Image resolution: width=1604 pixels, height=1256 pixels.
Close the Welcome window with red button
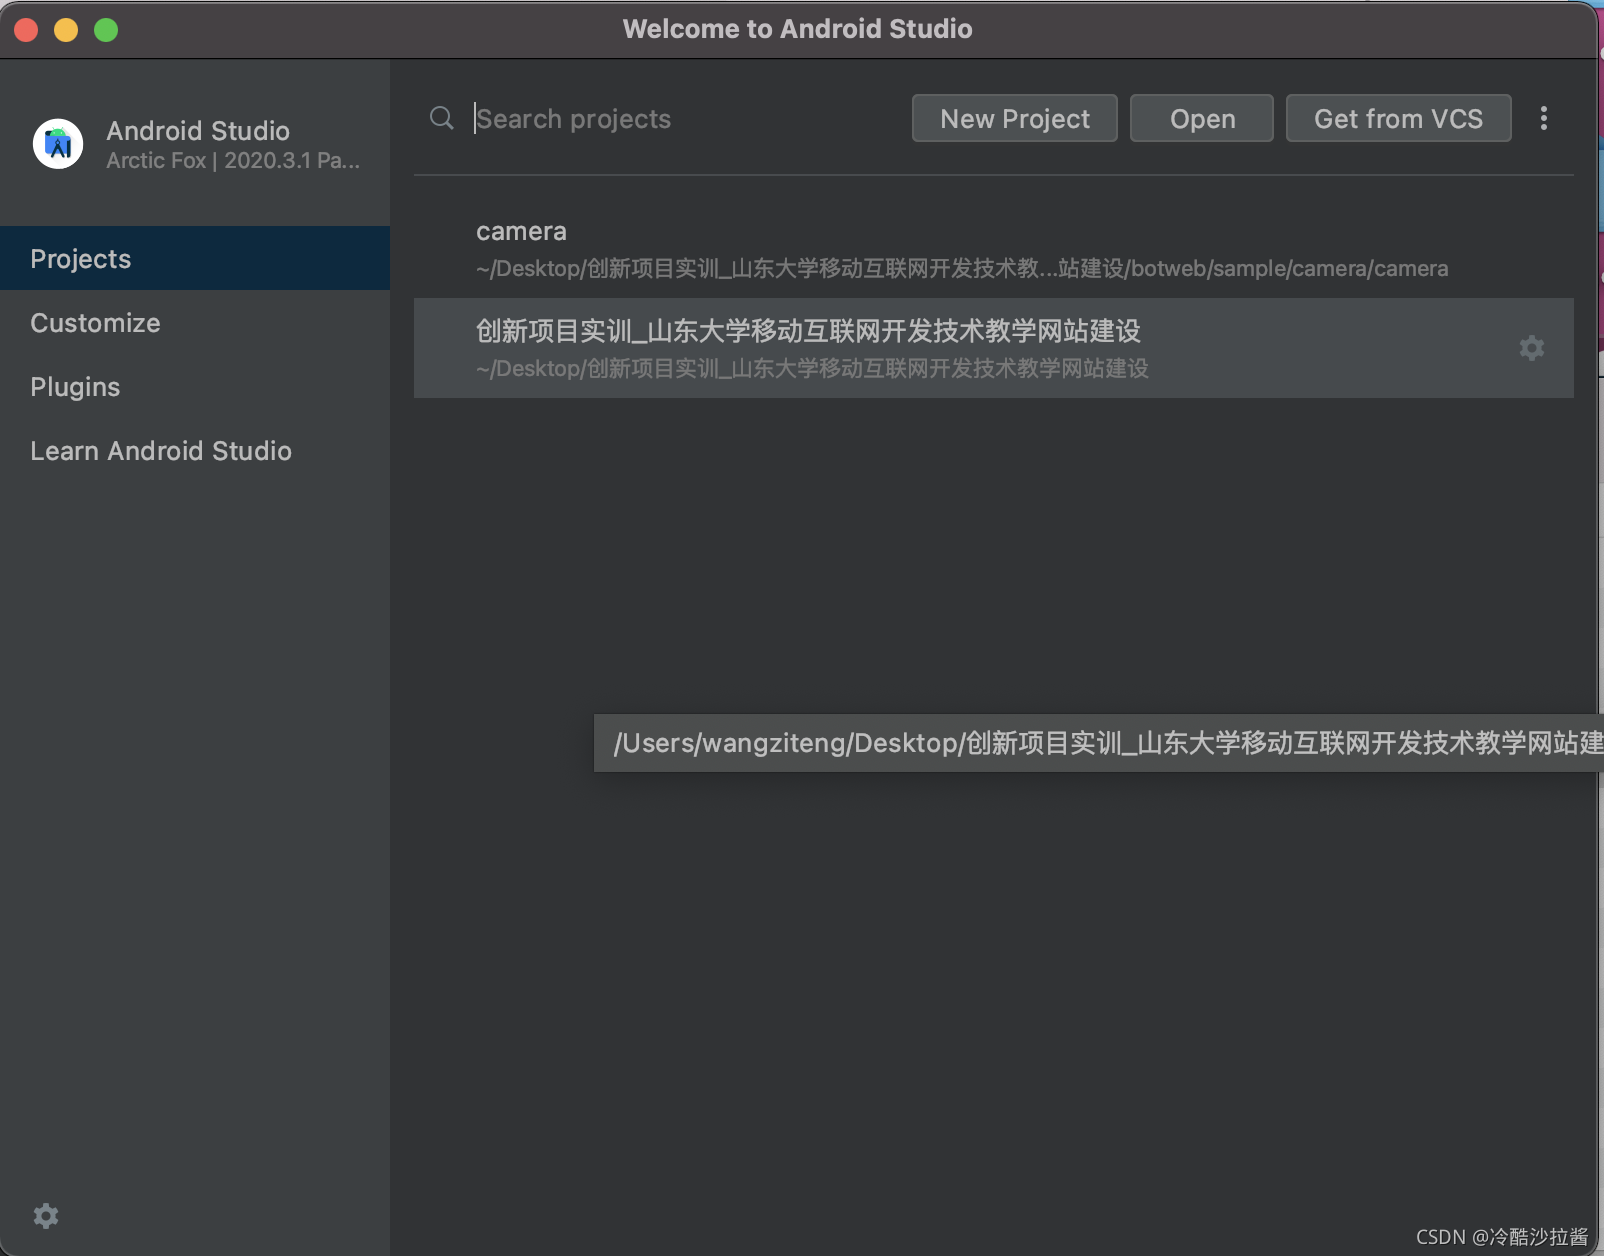(x=26, y=30)
